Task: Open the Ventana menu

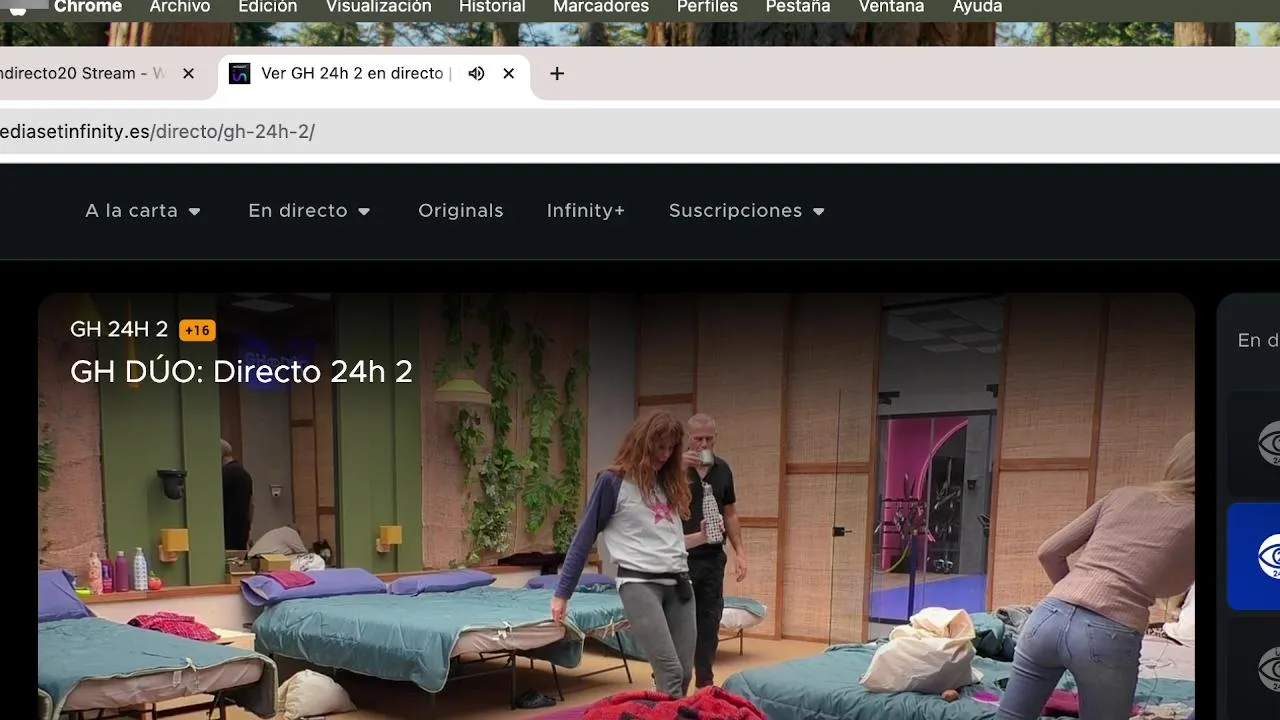Action: pos(891,7)
